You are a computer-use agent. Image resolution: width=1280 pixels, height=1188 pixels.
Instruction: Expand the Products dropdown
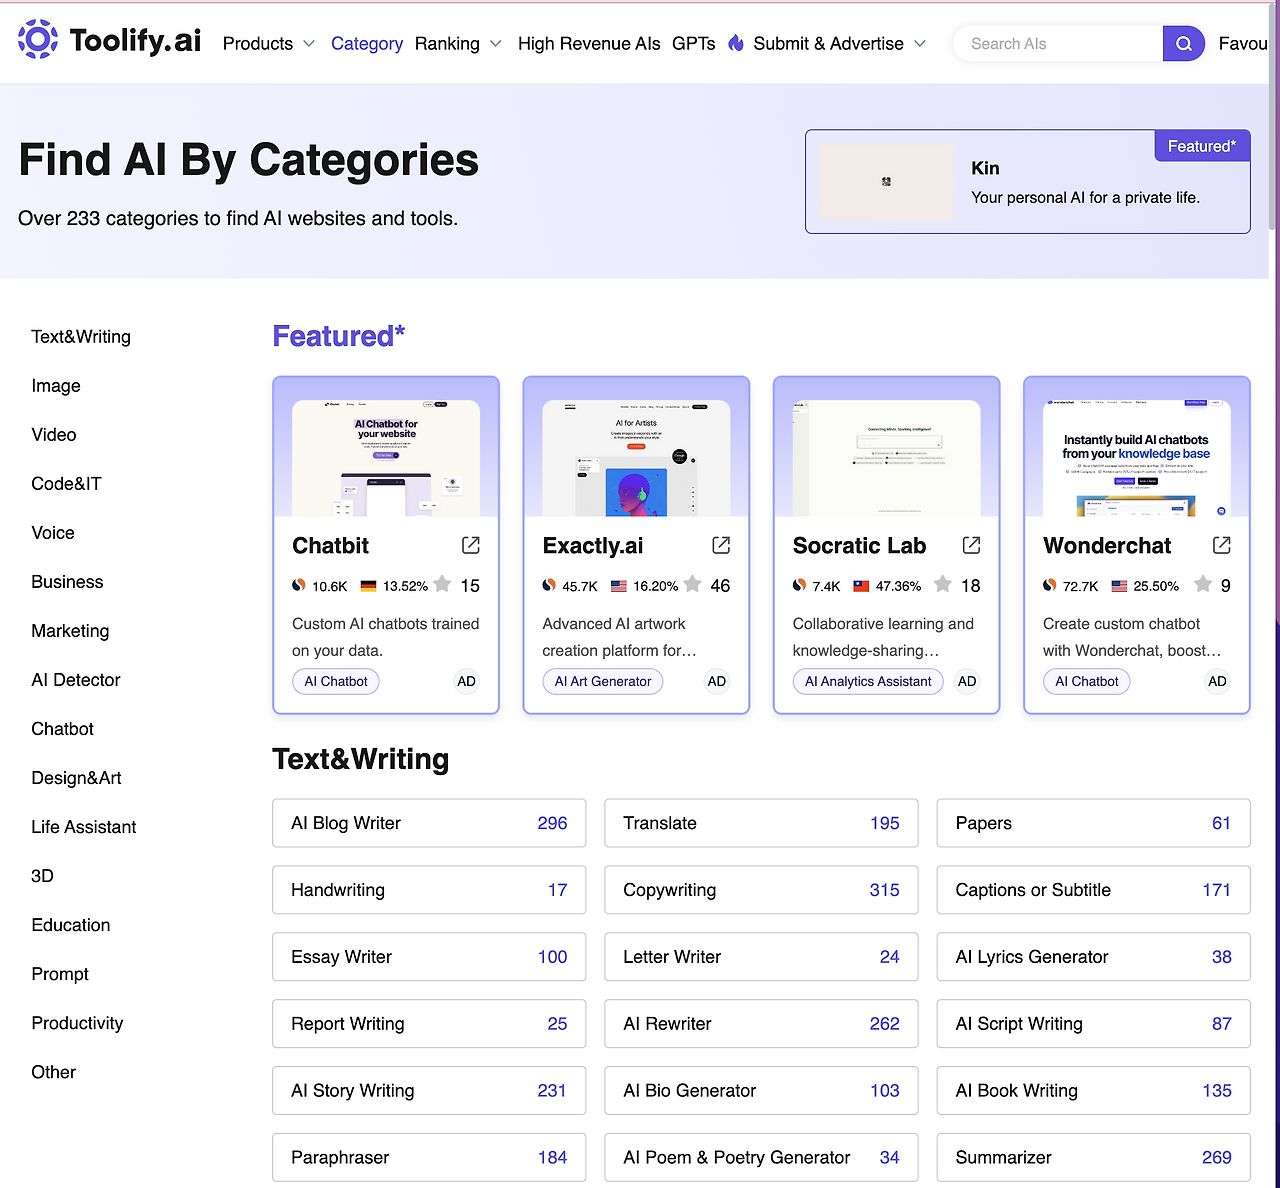pyautogui.click(x=269, y=43)
